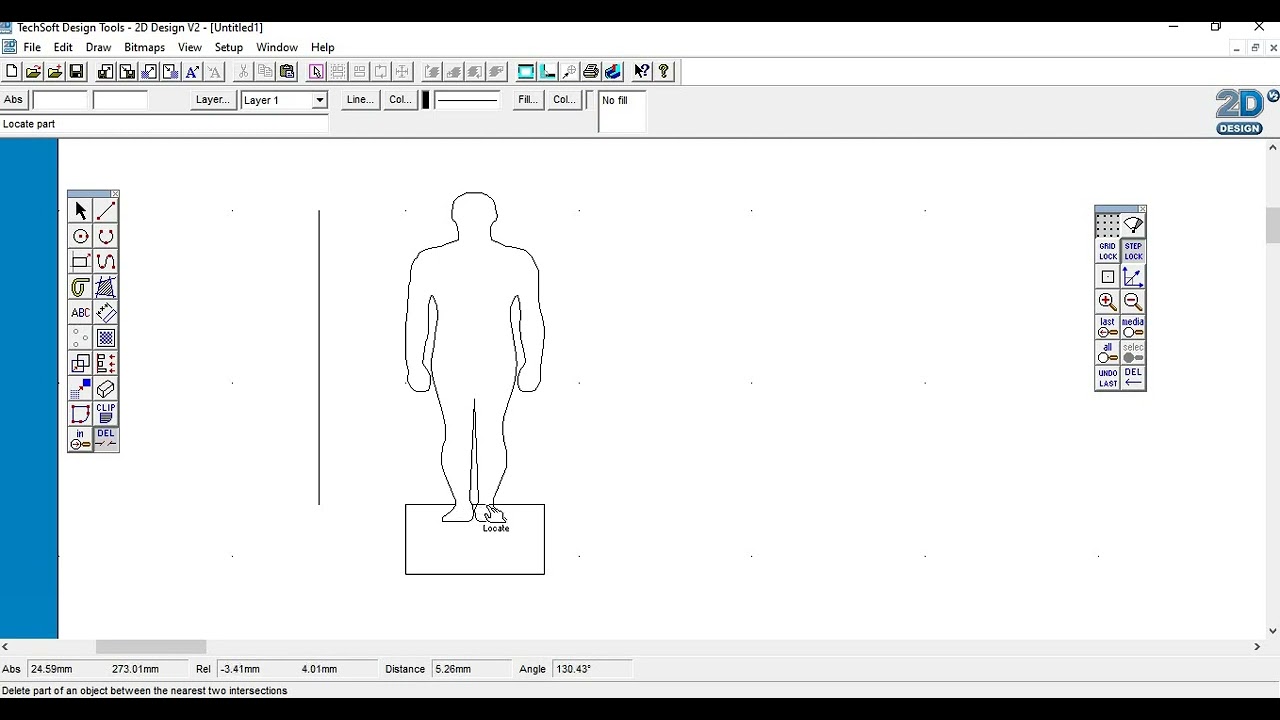1280x720 pixels.
Task: Open the line style selector box
Action: pos(467,100)
